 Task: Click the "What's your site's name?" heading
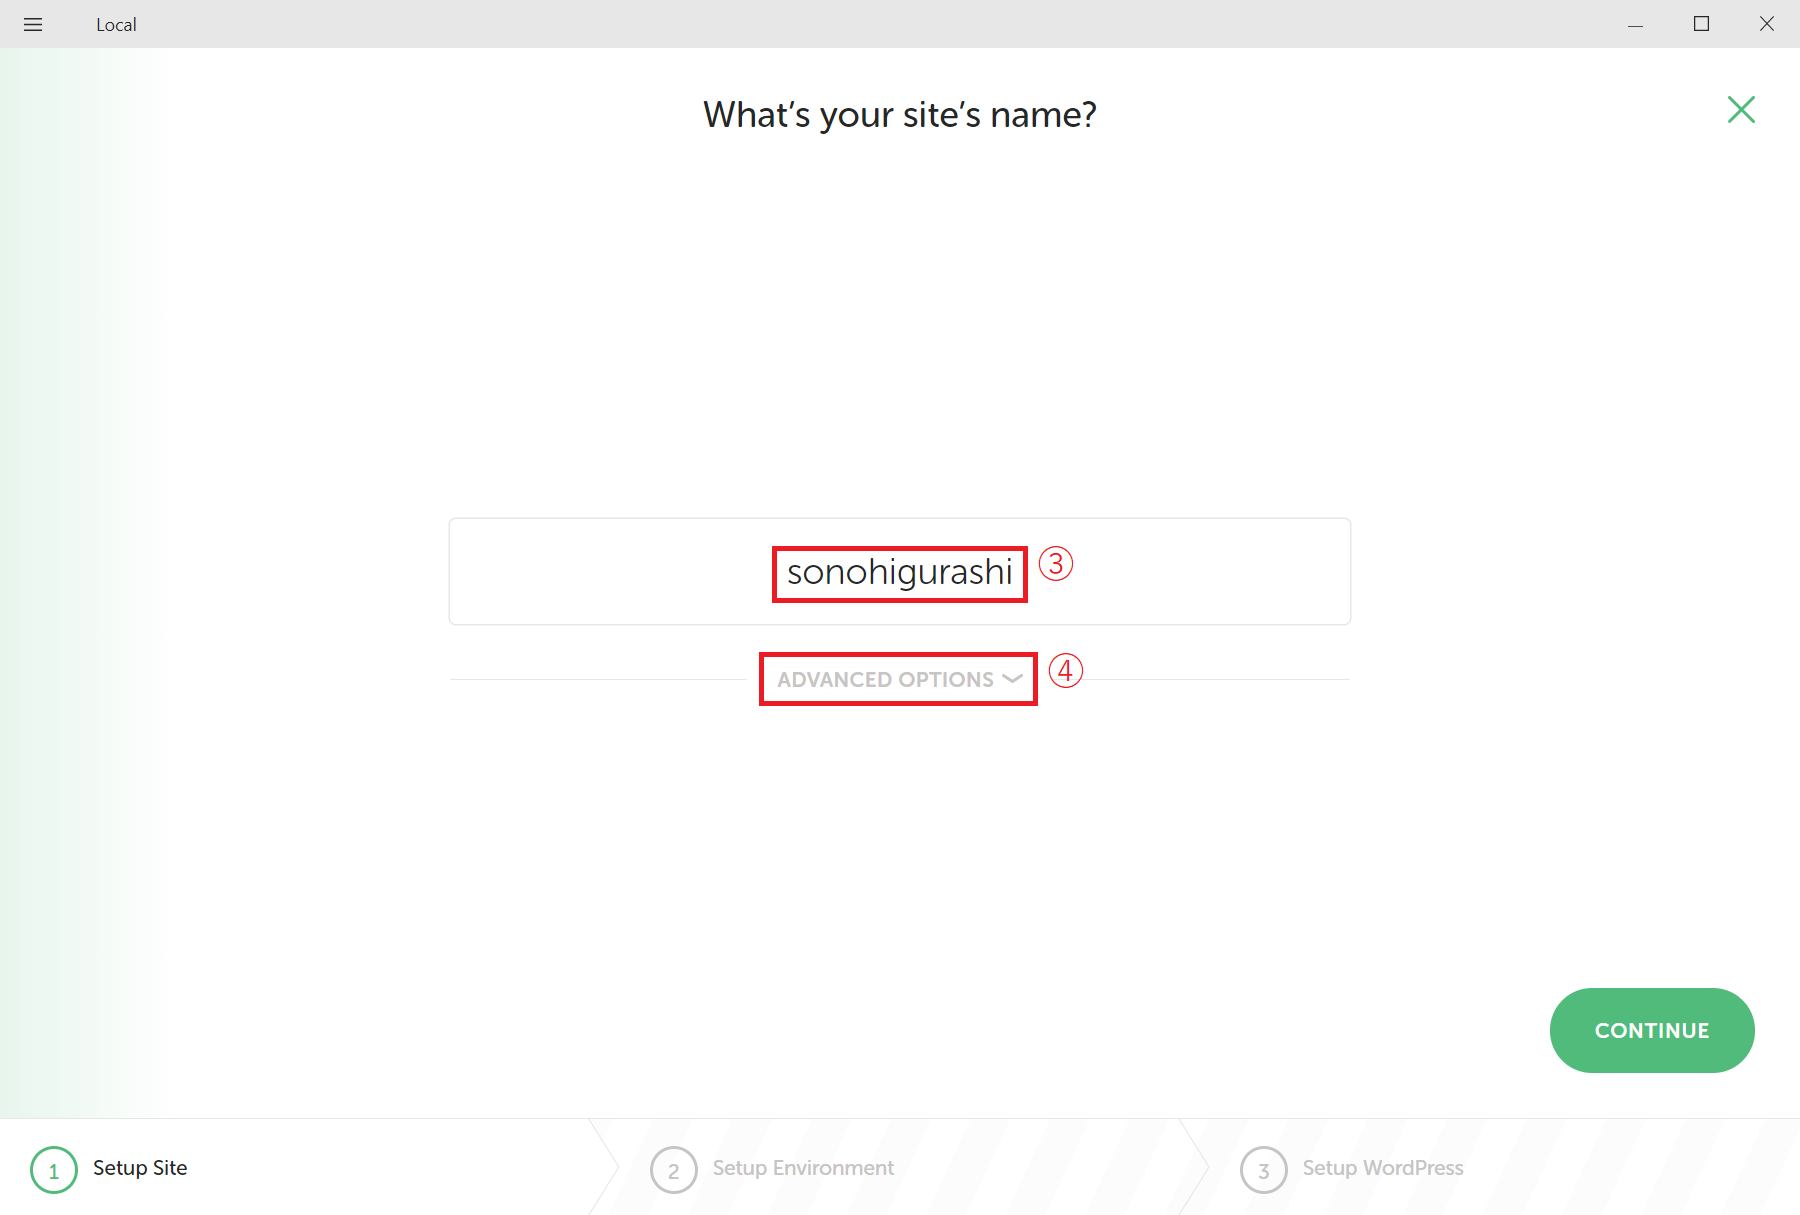point(900,115)
